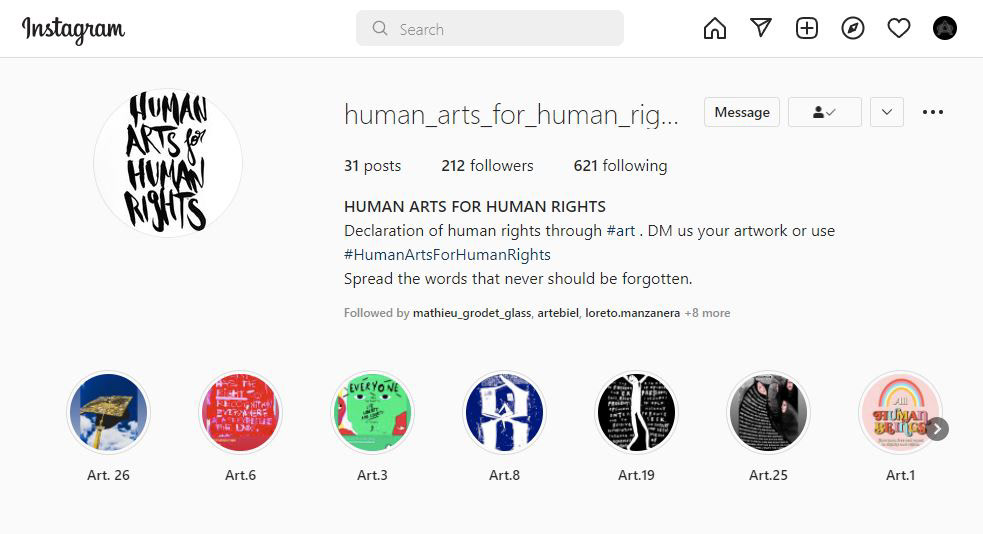The width and height of the screenshot is (983, 534).
Task: Go to the Instagram home feed icon
Action: click(x=715, y=29)
